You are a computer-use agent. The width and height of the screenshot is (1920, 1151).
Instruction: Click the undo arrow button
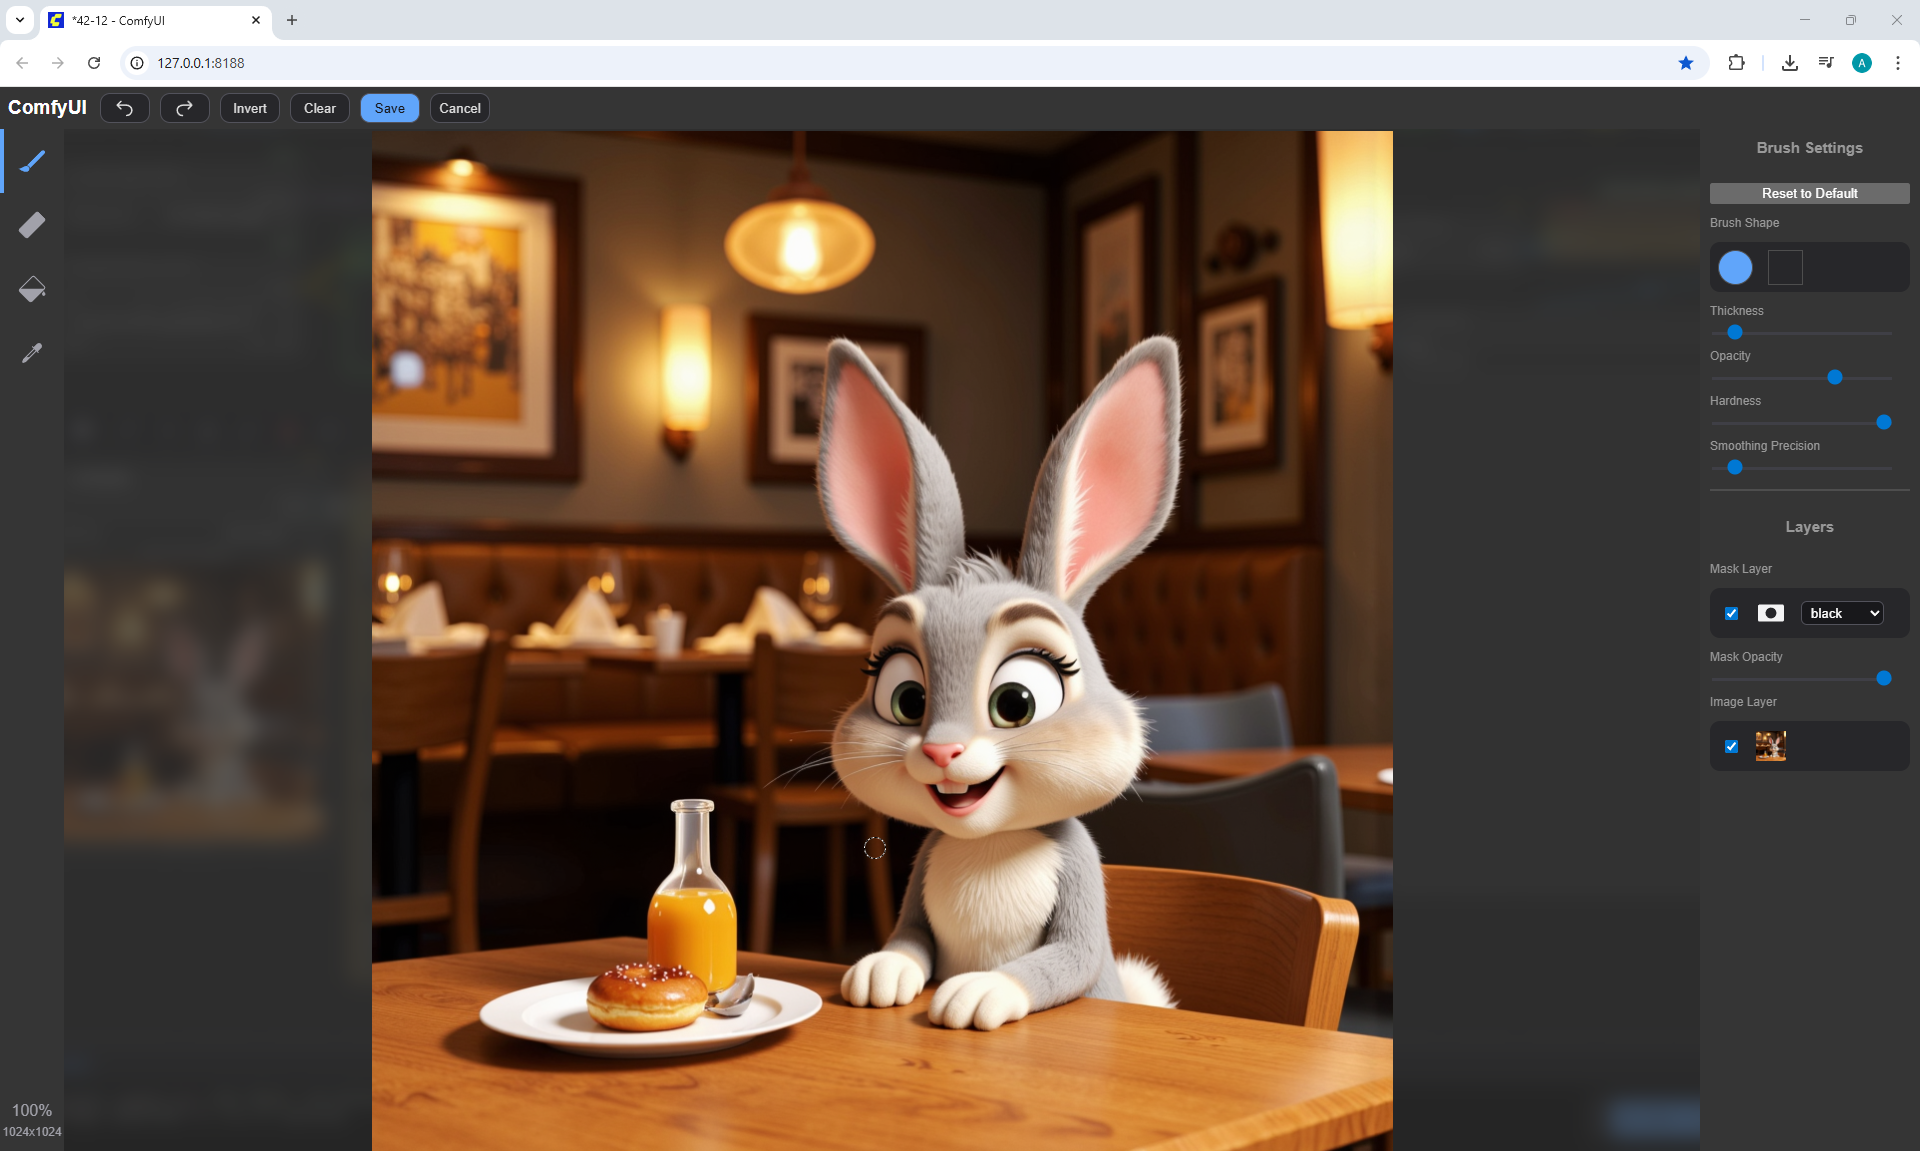pyautogui.click(x=125, y=108)
